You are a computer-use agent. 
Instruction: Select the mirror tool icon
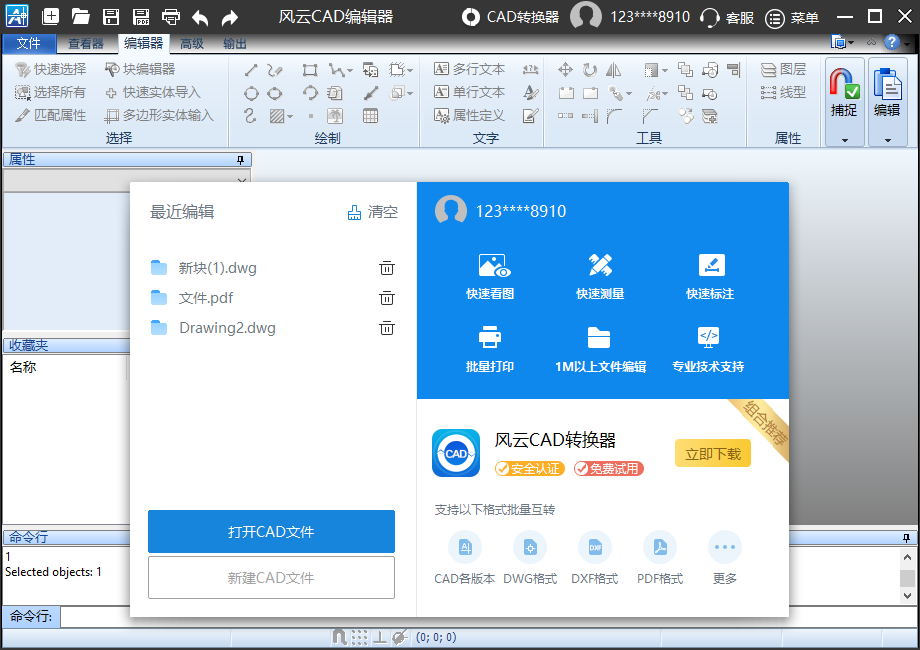tap(614, 70)
